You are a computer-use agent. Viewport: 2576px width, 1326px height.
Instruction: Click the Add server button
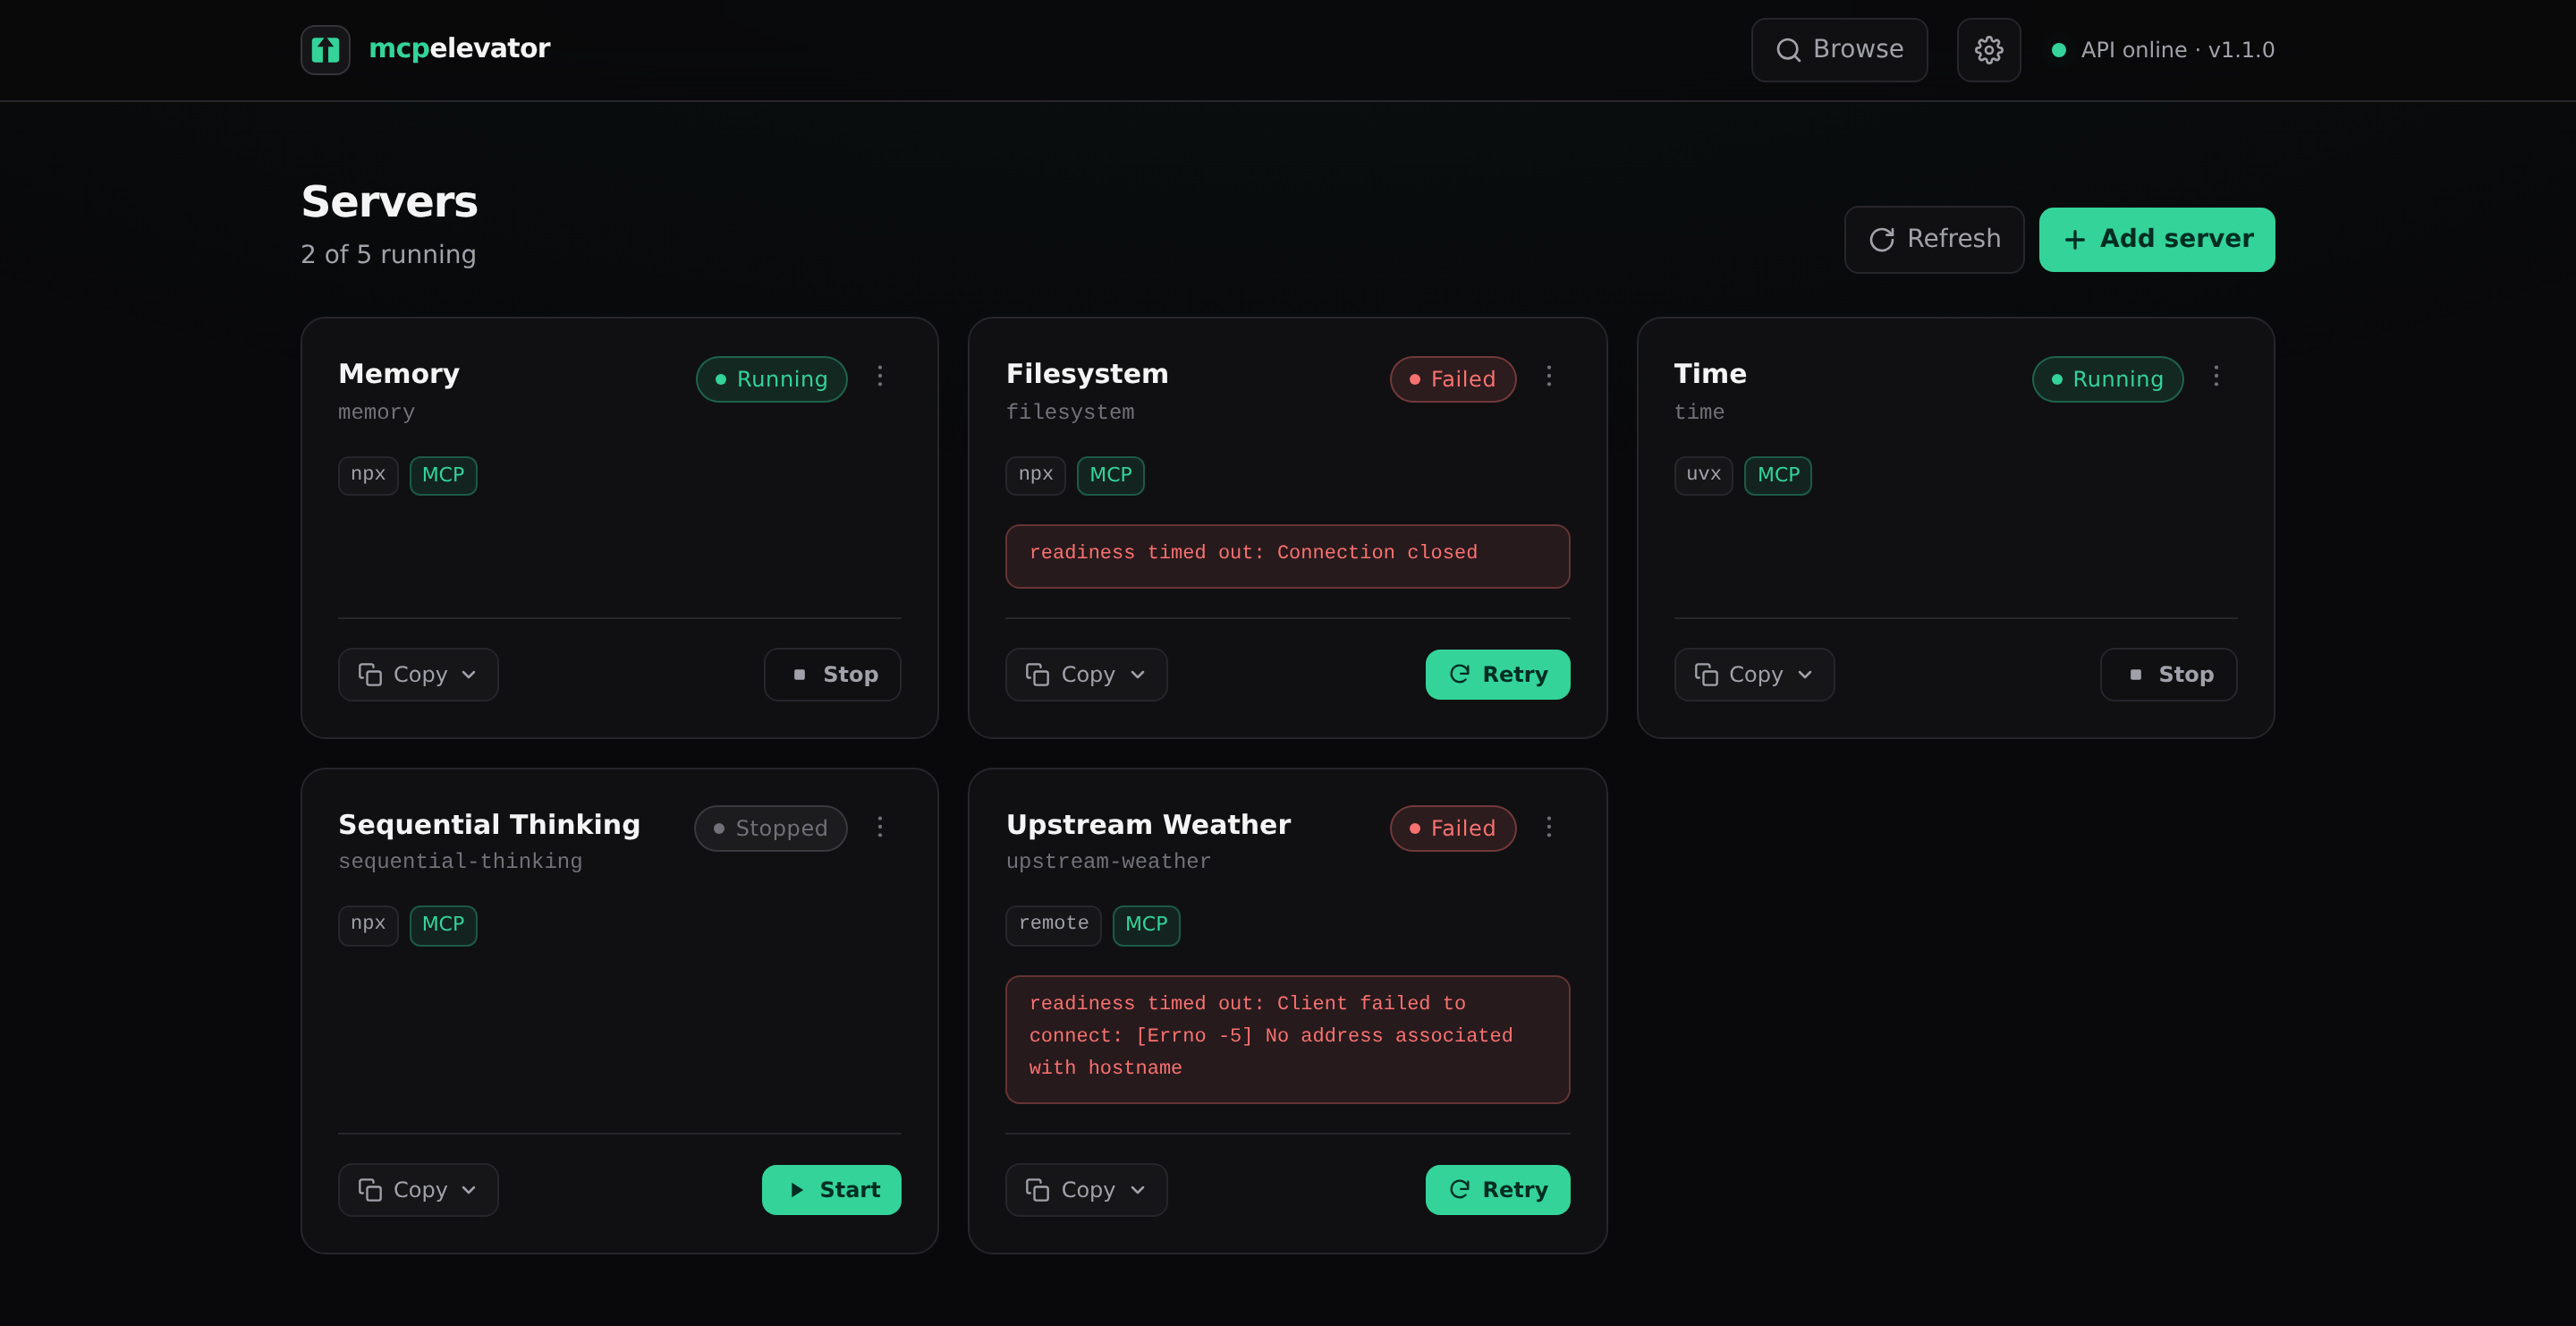tap(2156, 239)
